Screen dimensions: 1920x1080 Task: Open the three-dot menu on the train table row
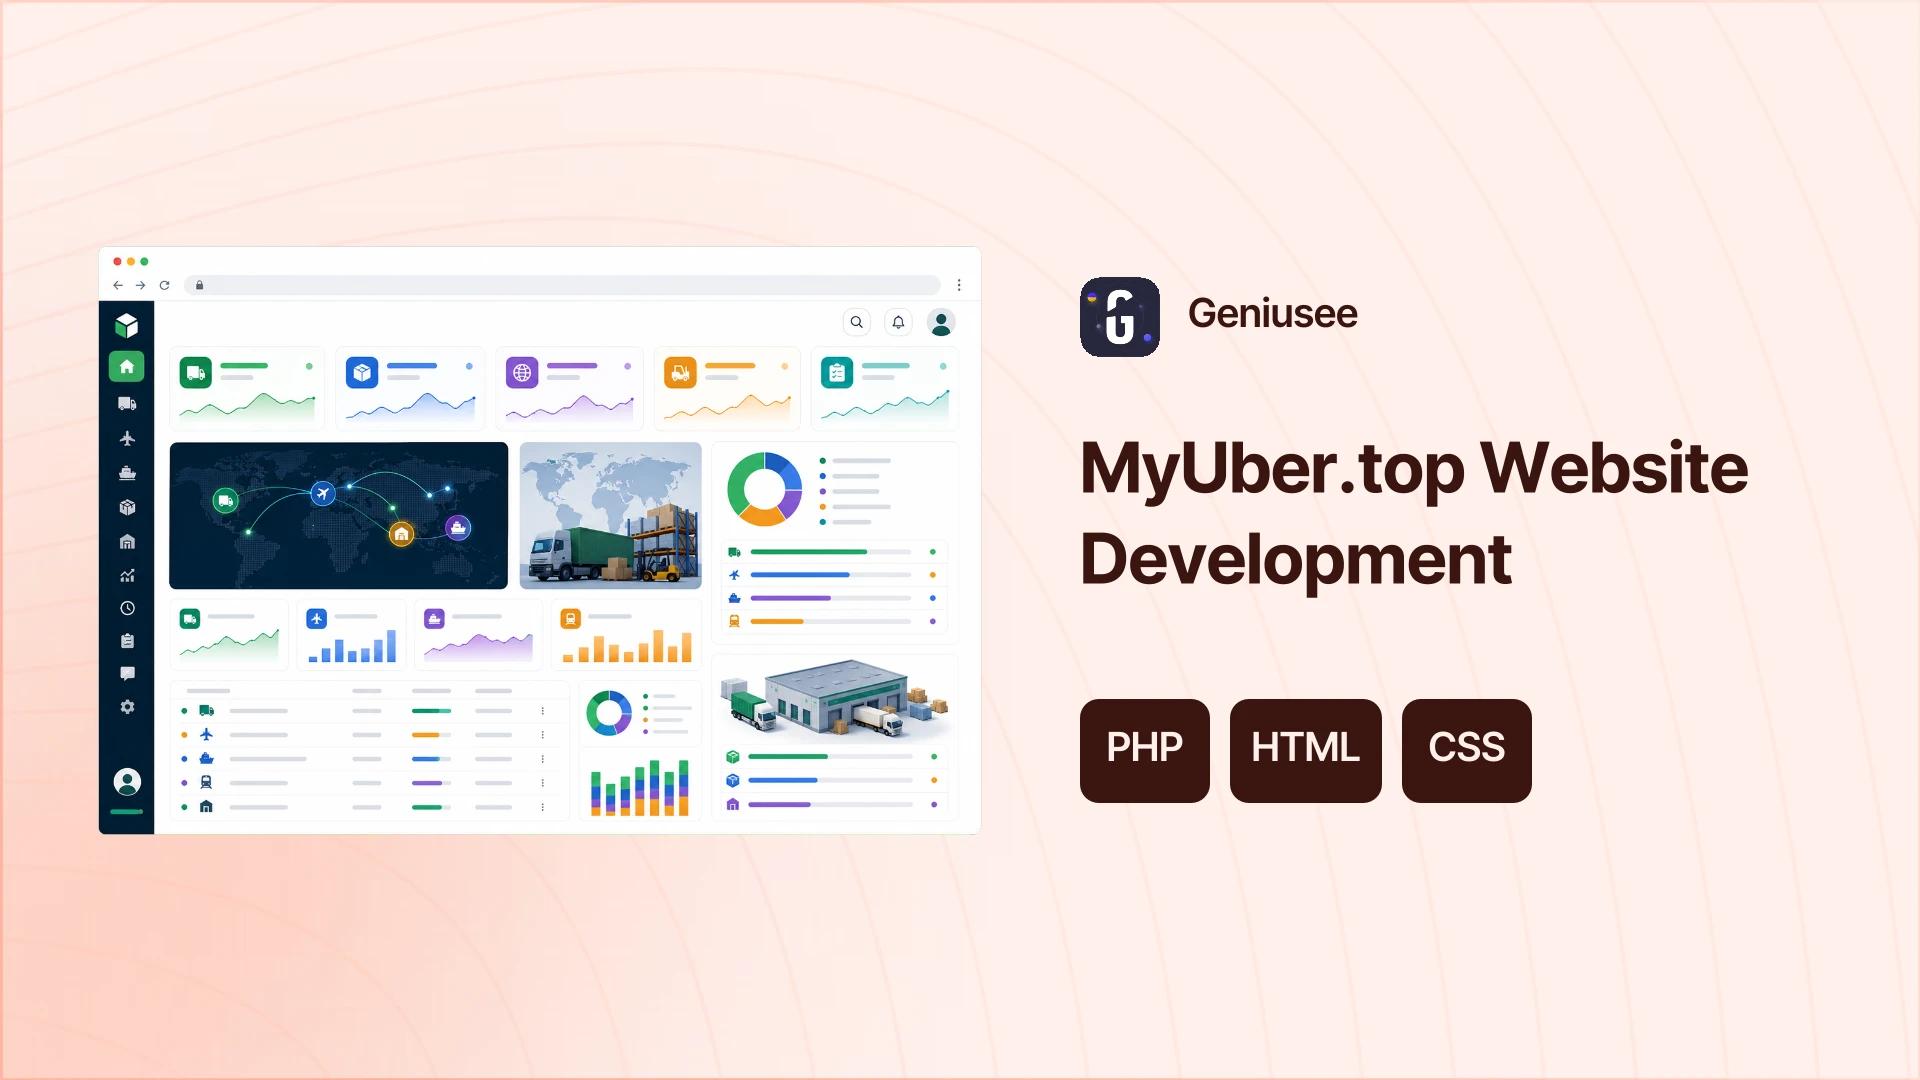(x=543, y=783)
